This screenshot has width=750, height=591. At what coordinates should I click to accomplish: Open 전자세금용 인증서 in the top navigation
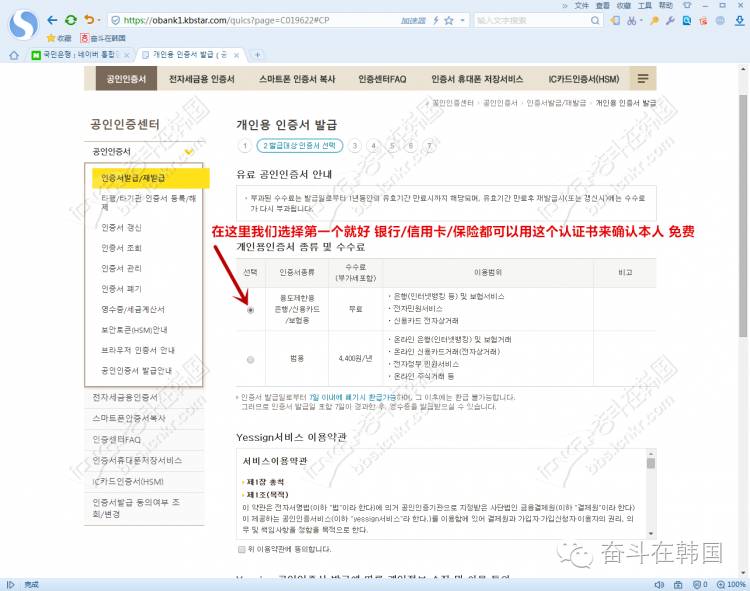(x=201, y=79)
